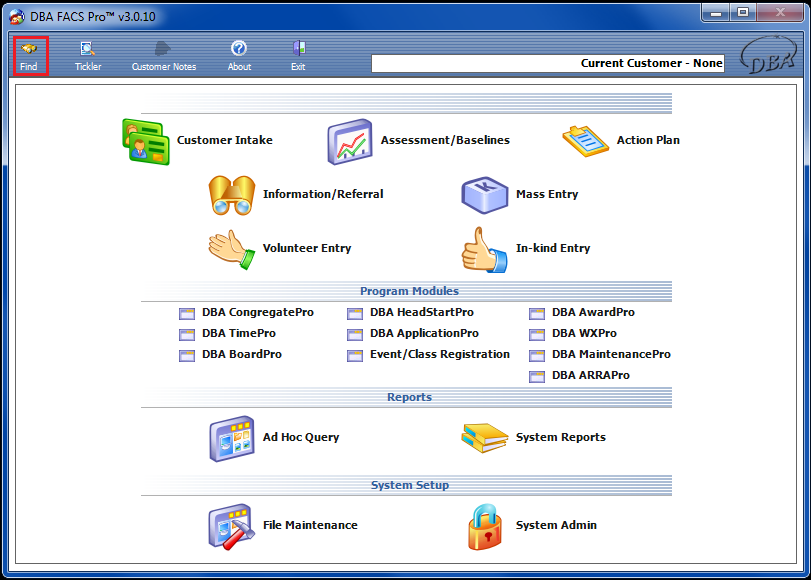The image size is (811, 580).
Task: Open the Assessment/Baselines text link
Action: [445, 140]
